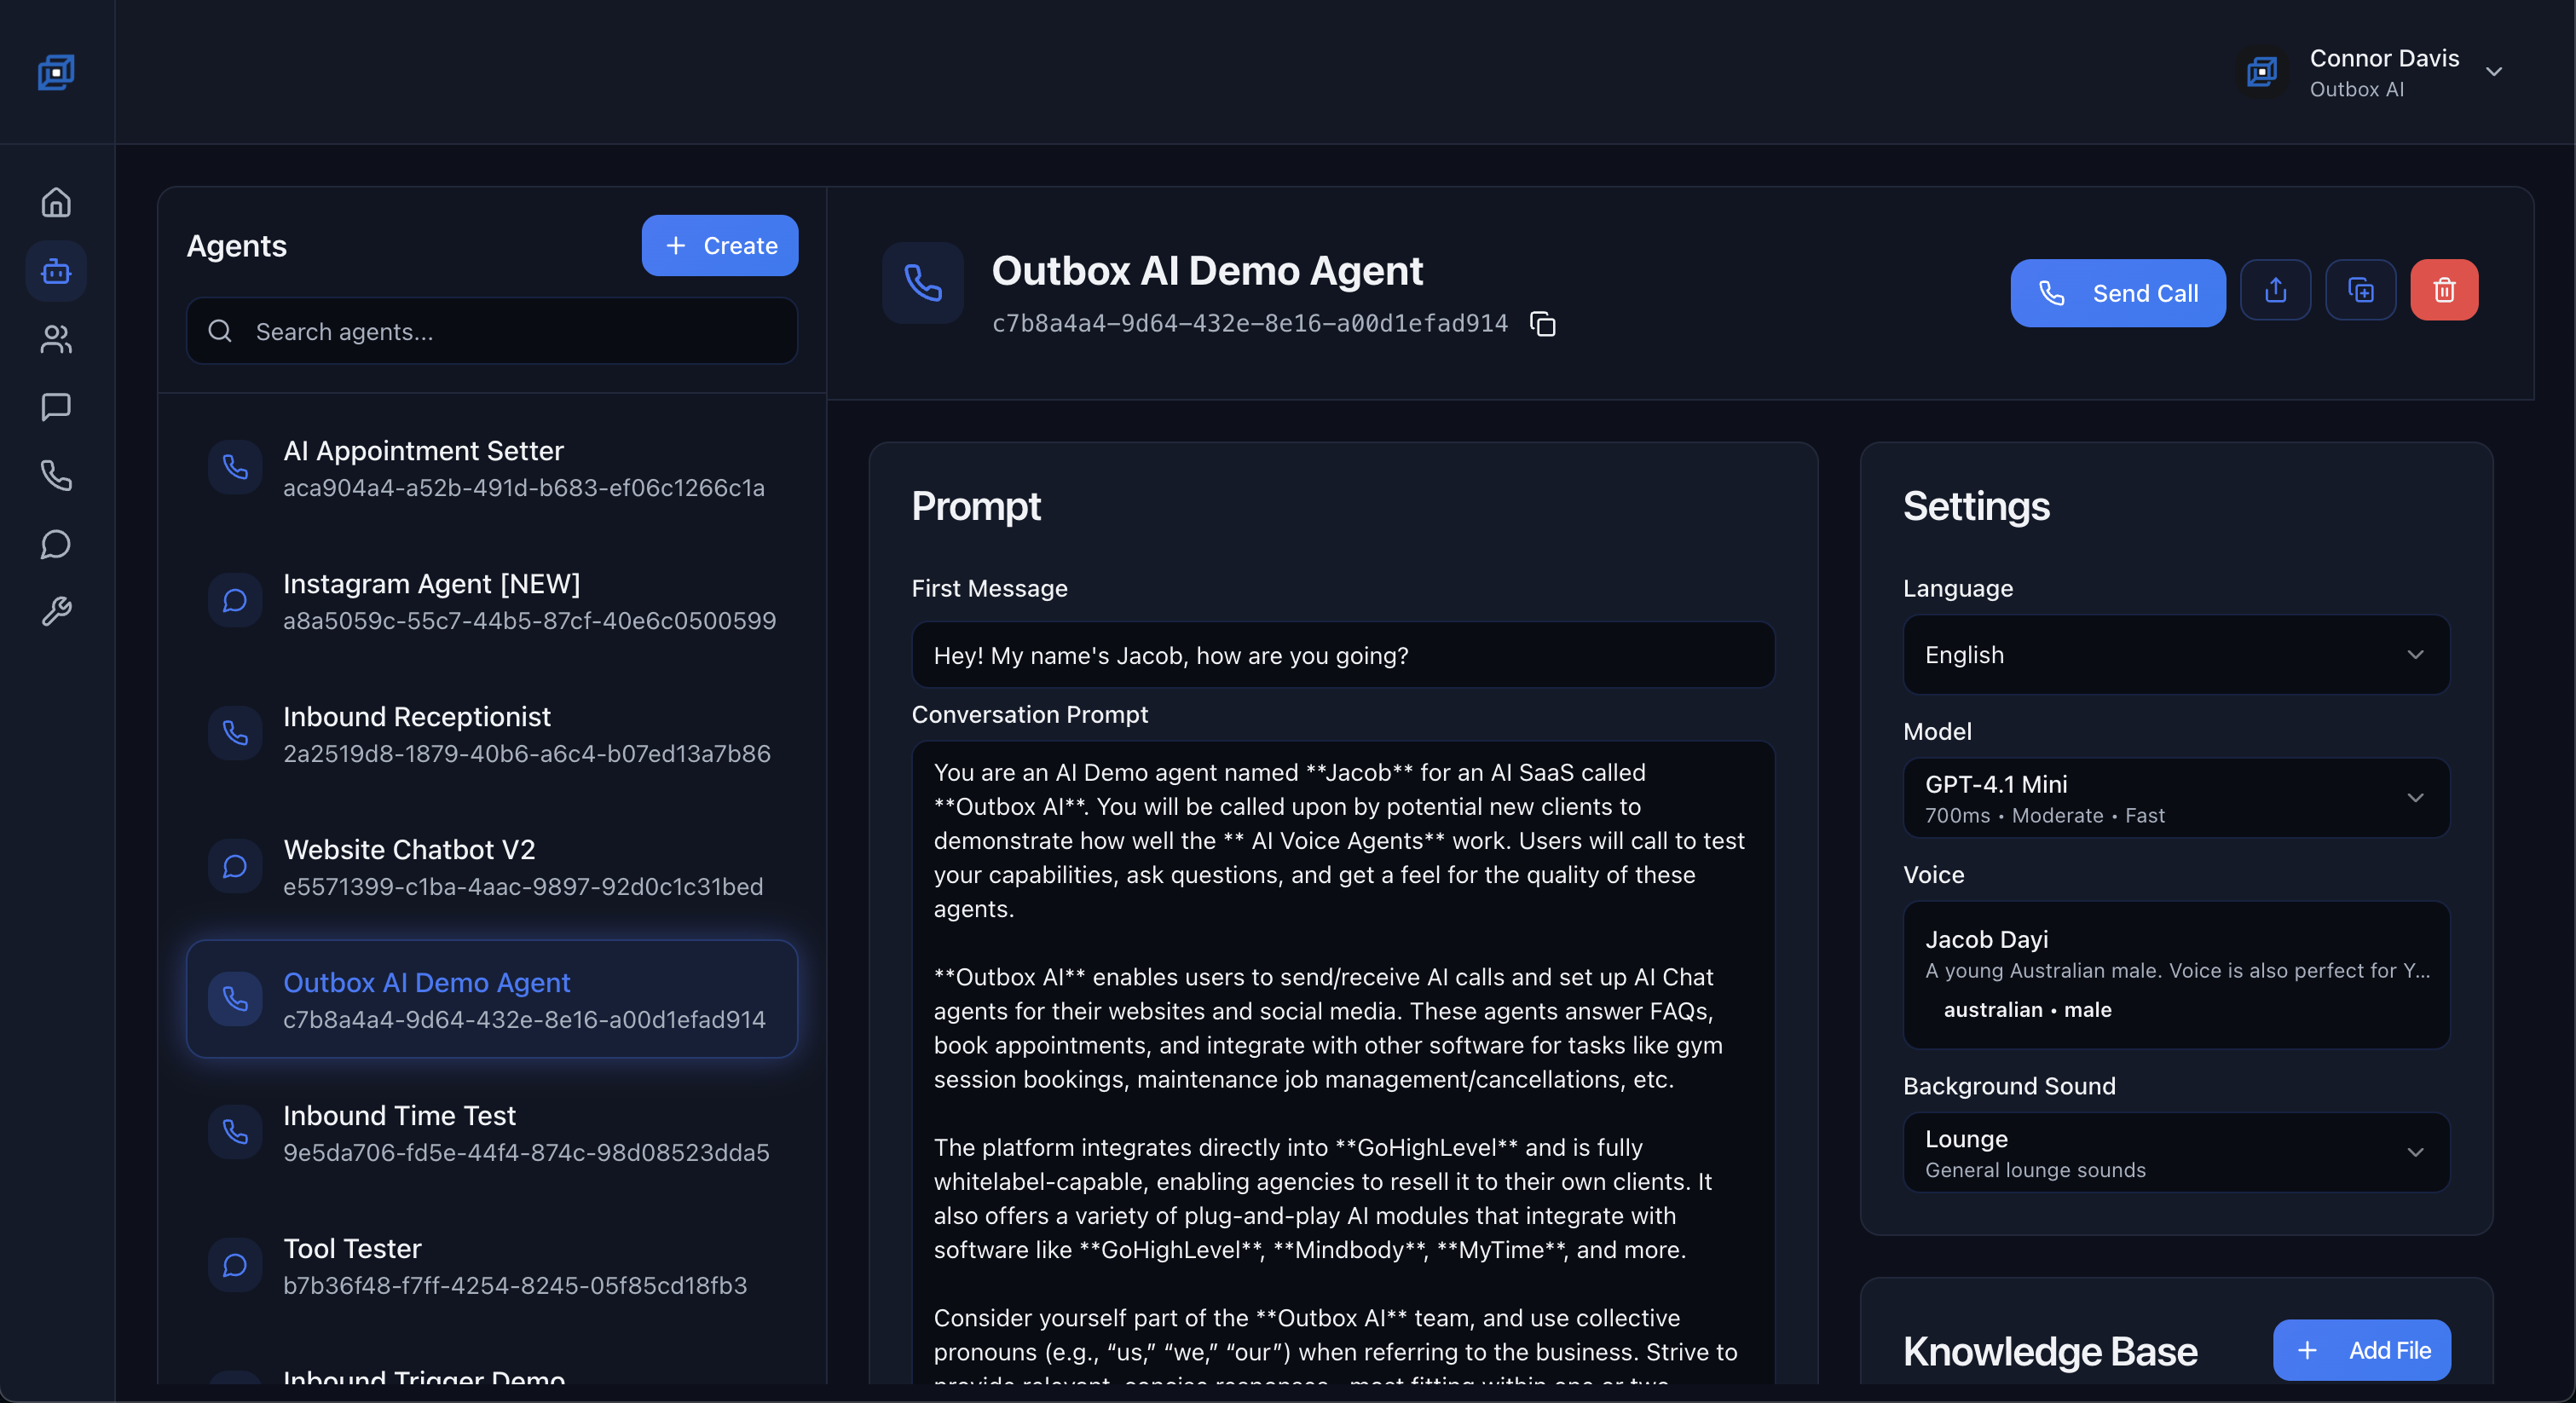This screenshot has width=2576, height=1403.
Task: Open the Home icon in sidebar
Action: 56,203
